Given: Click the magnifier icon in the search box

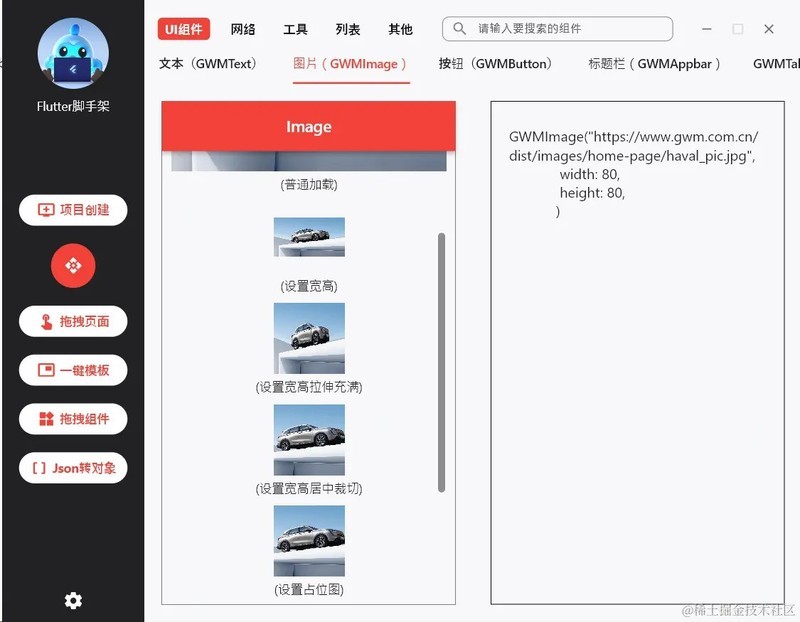Looking at the screenshot, I should (x=461, y=29).
